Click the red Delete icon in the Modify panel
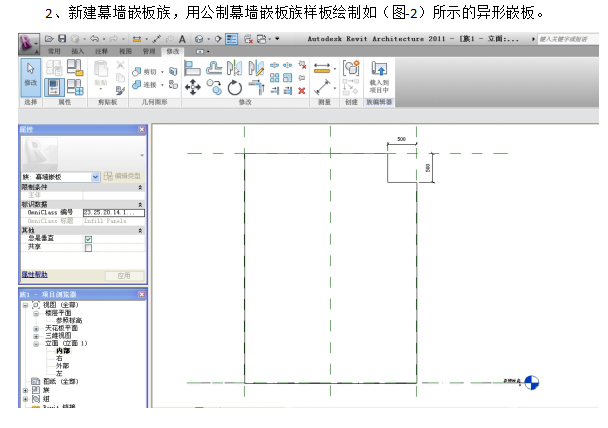The image size is (608, 428). click(302, 91)
